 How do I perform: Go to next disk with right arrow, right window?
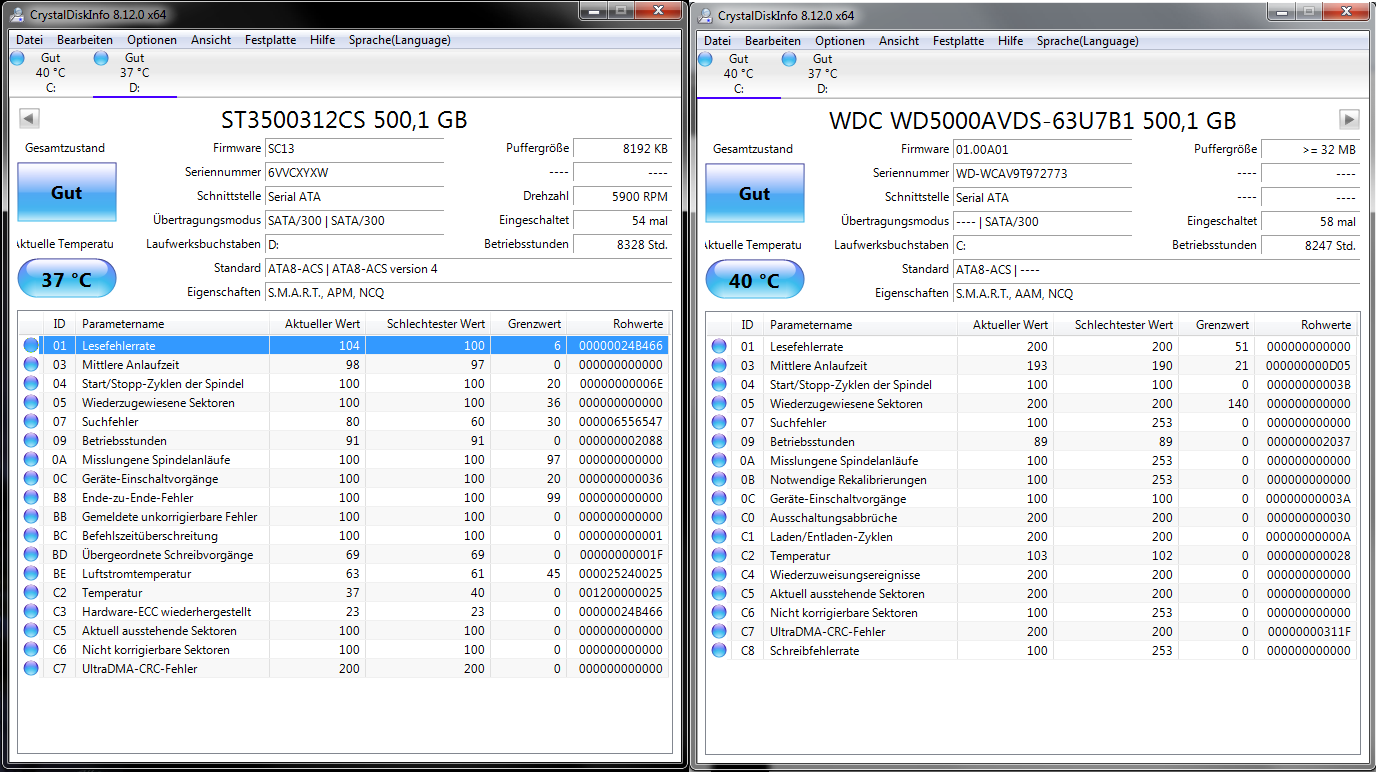(x=1349, y=119)
